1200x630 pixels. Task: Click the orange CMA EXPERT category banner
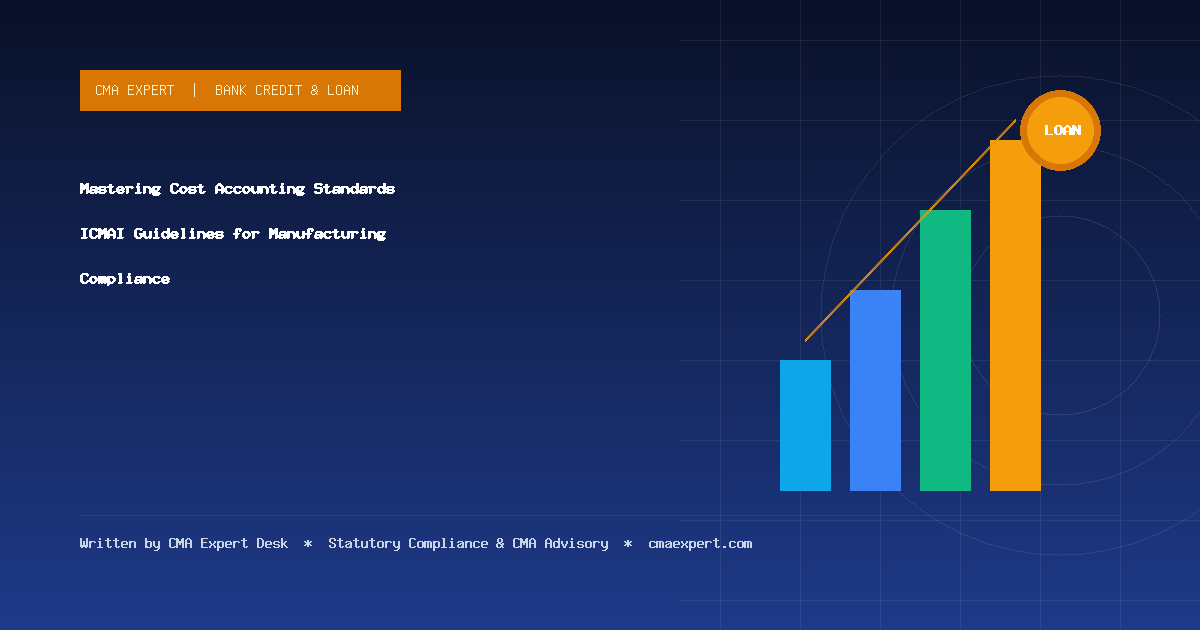[240, 90]
